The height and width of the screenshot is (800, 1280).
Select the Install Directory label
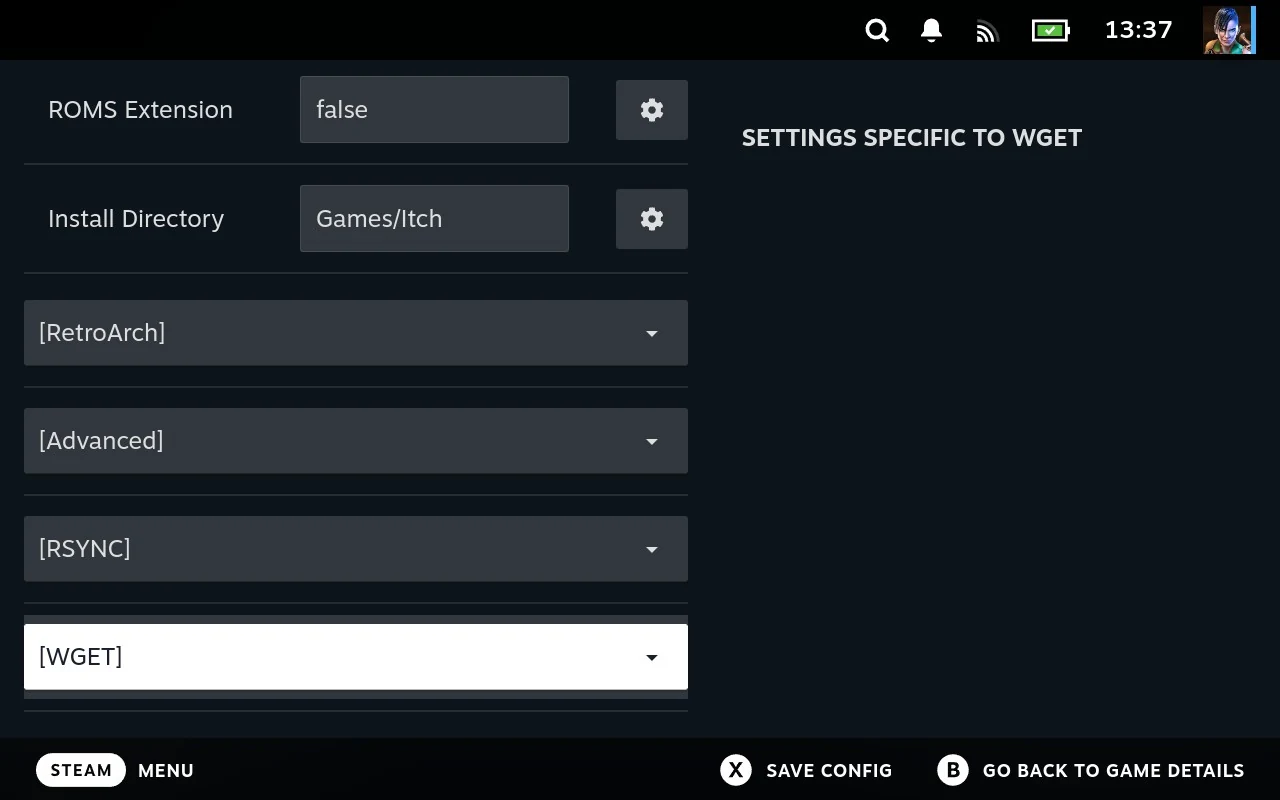click(136, 219)
